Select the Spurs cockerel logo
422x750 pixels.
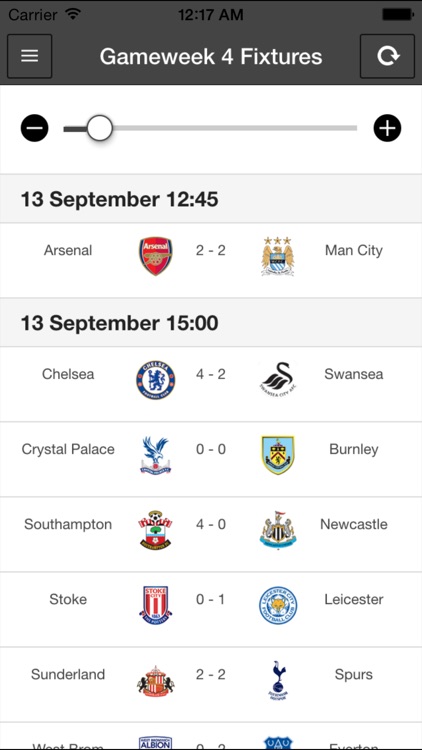point(278,680)
